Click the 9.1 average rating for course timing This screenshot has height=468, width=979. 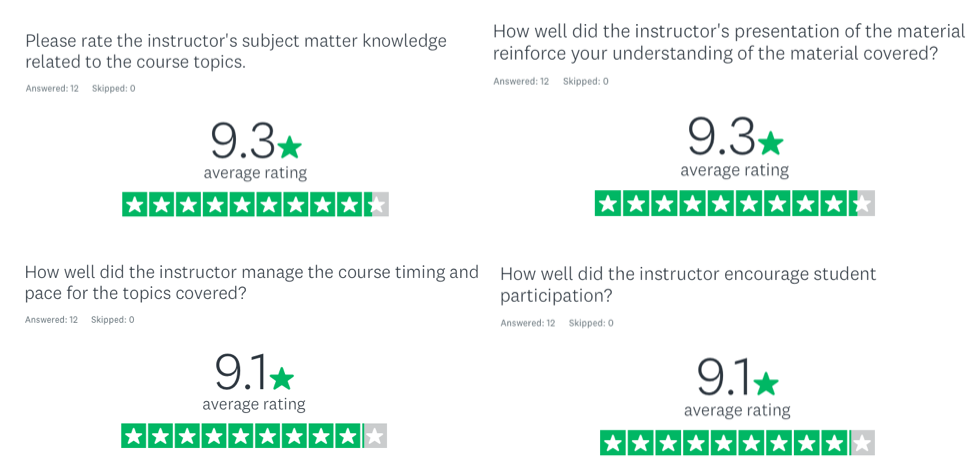pos(241,372)
